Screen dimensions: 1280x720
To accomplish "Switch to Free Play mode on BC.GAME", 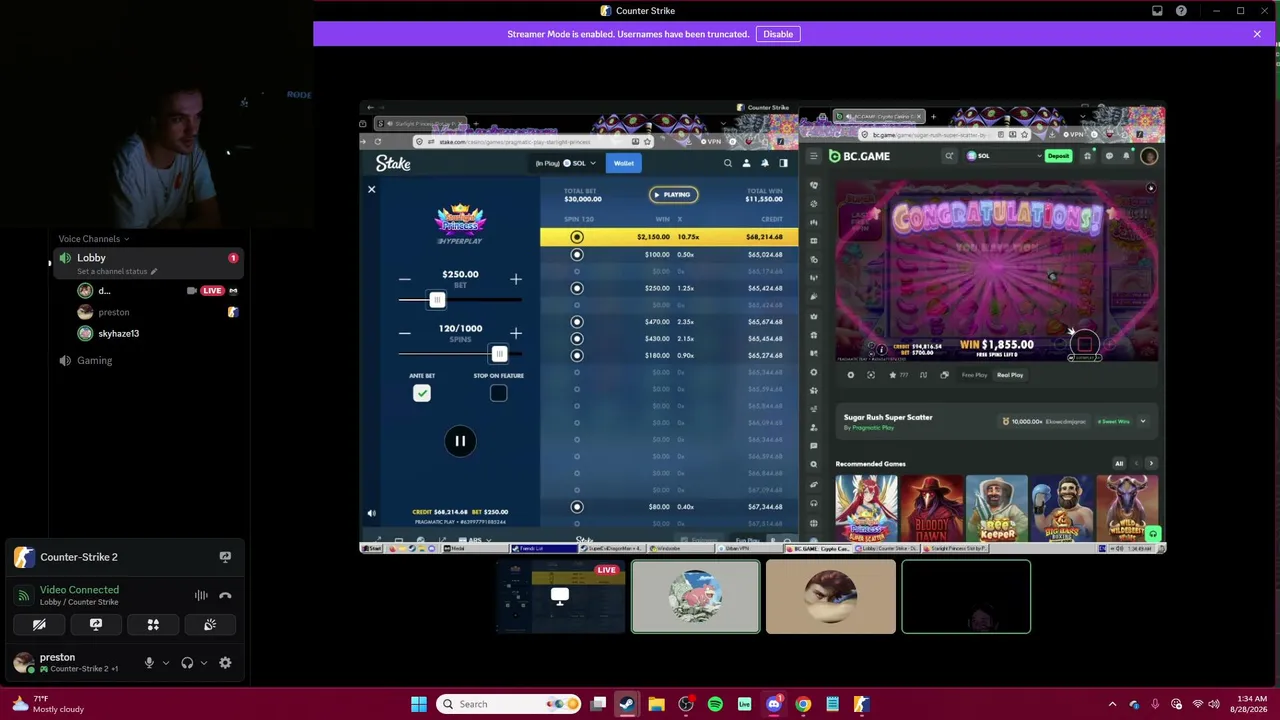I will pos(974,375).
